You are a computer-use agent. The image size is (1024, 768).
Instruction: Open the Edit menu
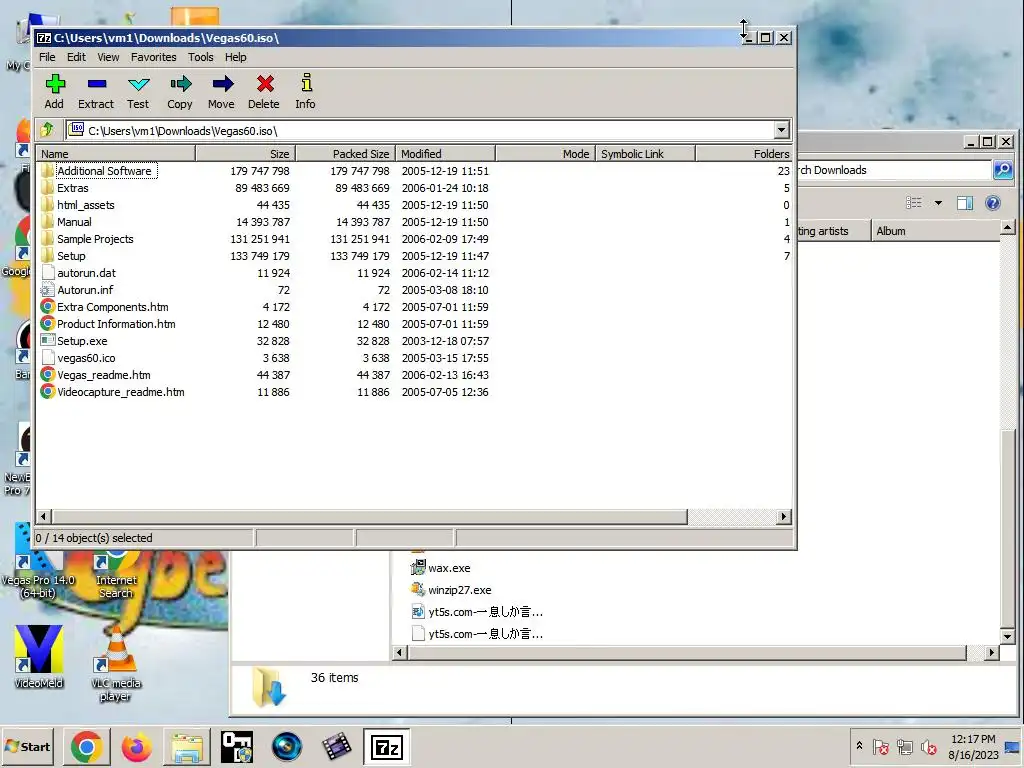(x=76, y=57)
